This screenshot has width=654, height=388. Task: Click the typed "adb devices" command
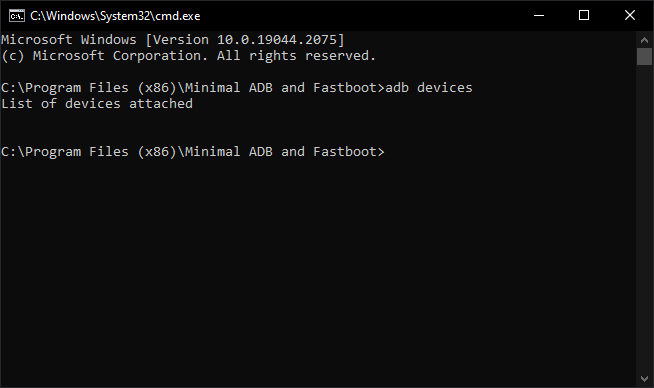click(x=429, y=88)
